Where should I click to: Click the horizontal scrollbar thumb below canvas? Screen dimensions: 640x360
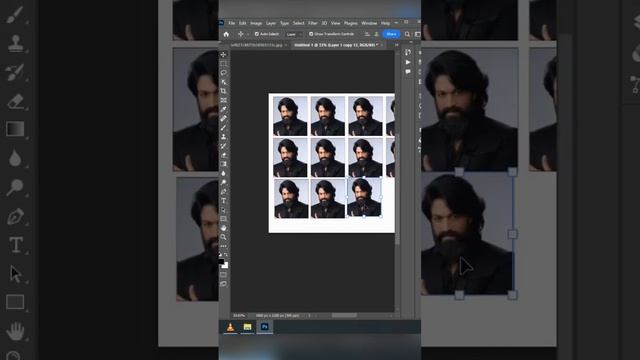(x=344, y=316)
